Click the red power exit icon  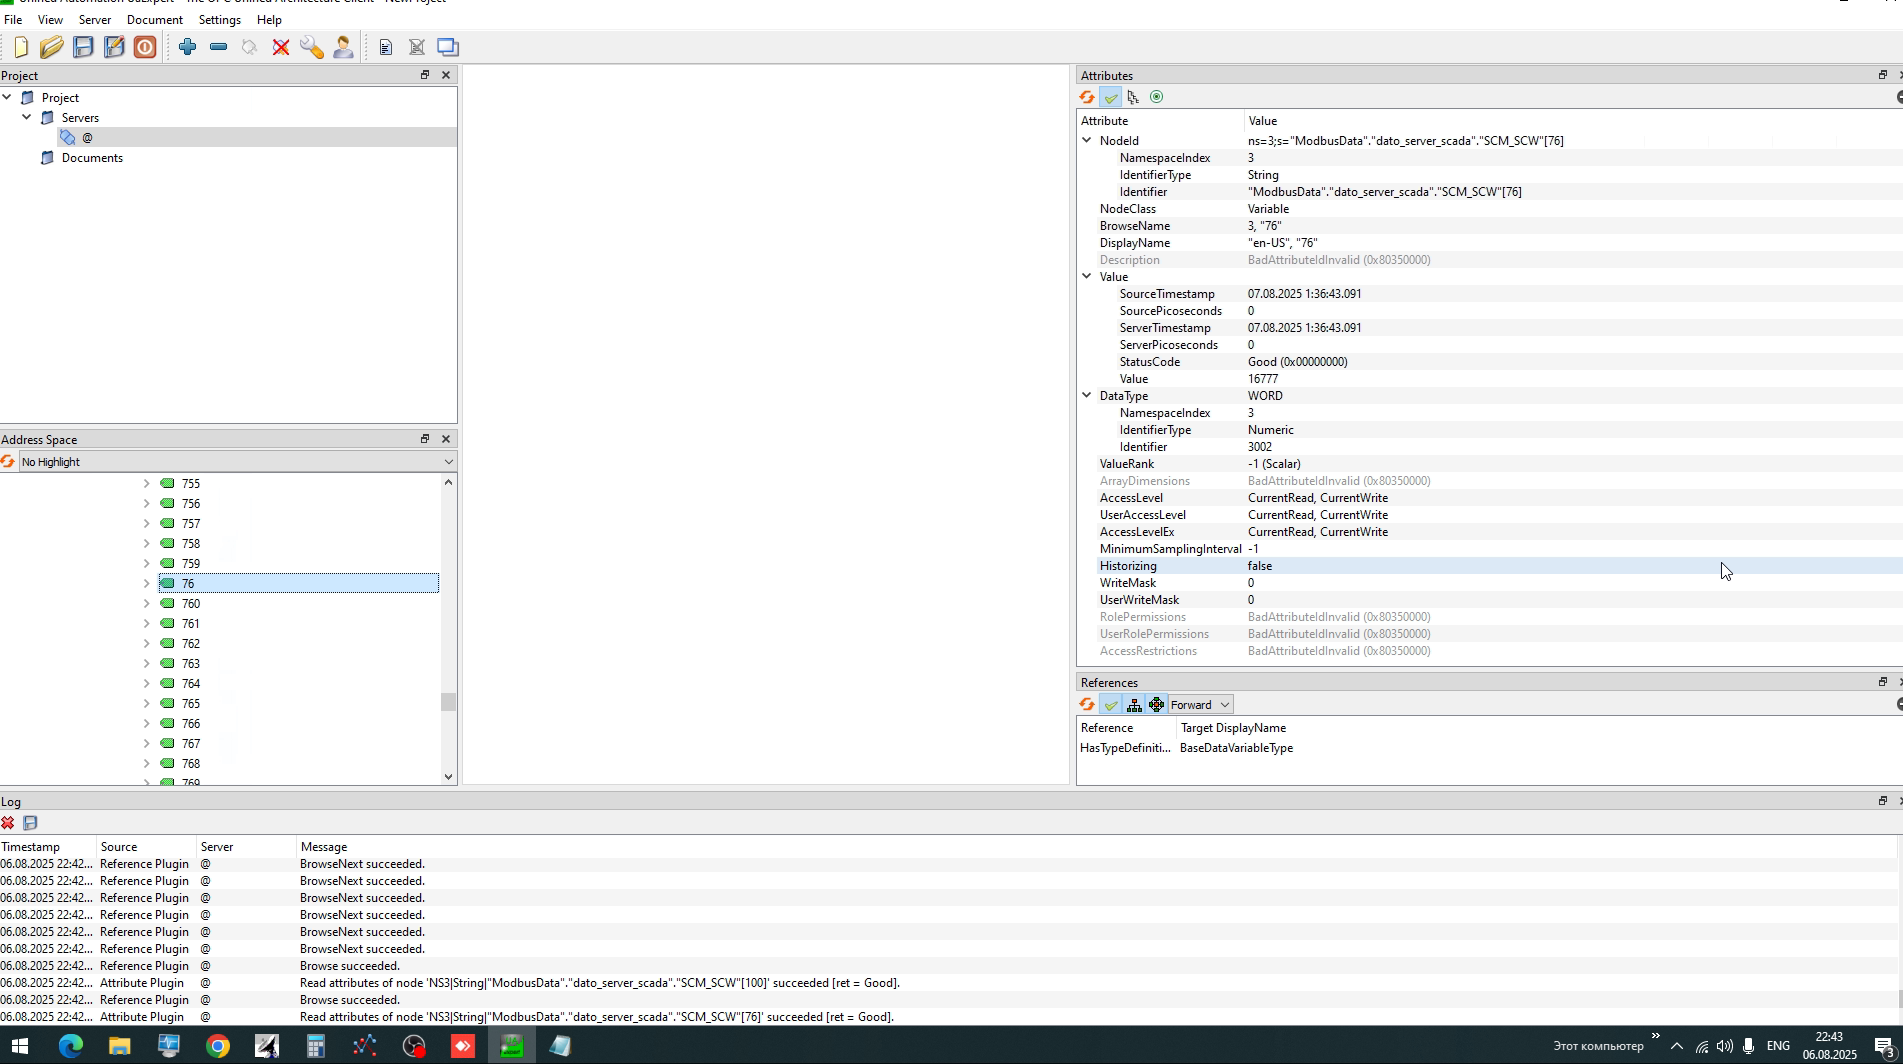click(x=145, y=47)
